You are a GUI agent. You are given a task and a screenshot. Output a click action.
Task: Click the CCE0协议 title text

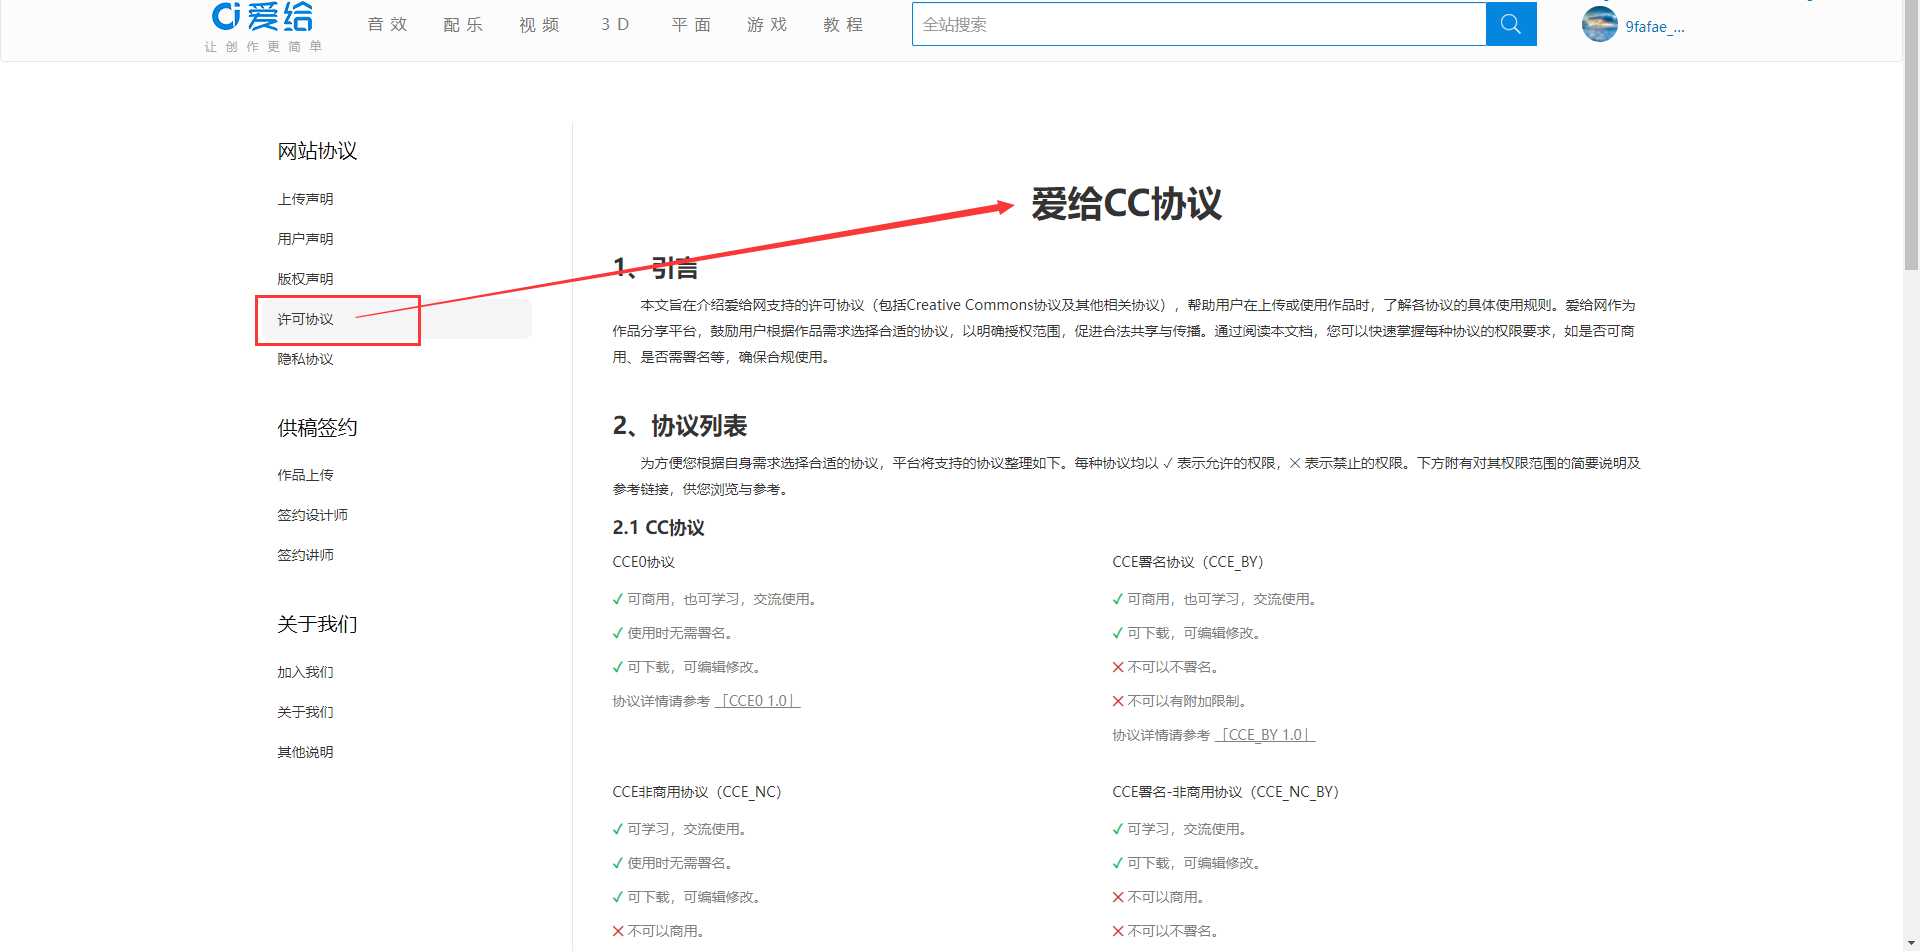click(643, 562)
